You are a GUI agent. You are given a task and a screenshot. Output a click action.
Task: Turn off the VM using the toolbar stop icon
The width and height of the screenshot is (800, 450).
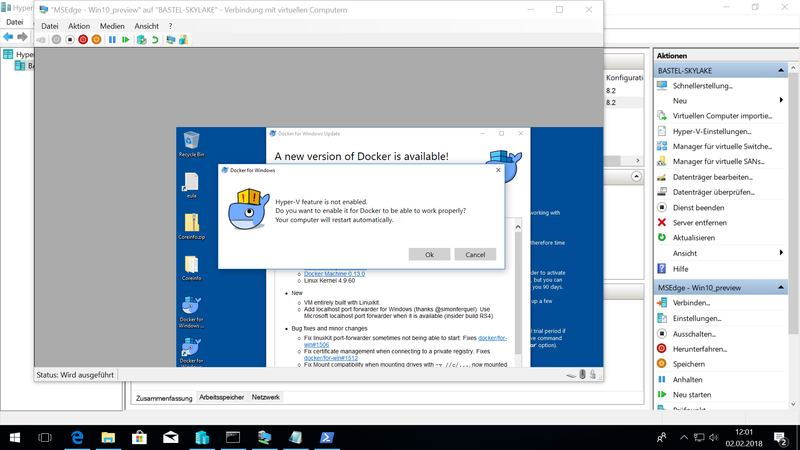[x=70, y=40]
